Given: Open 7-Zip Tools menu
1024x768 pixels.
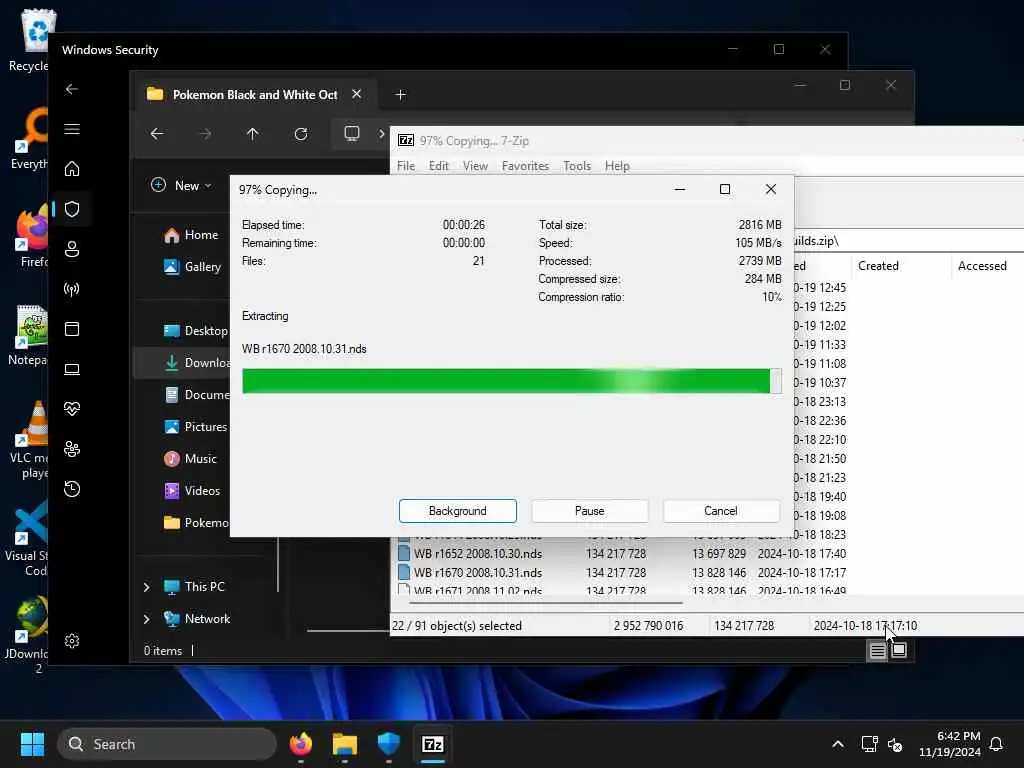Looking at the screenshot, I should point(577,166).
